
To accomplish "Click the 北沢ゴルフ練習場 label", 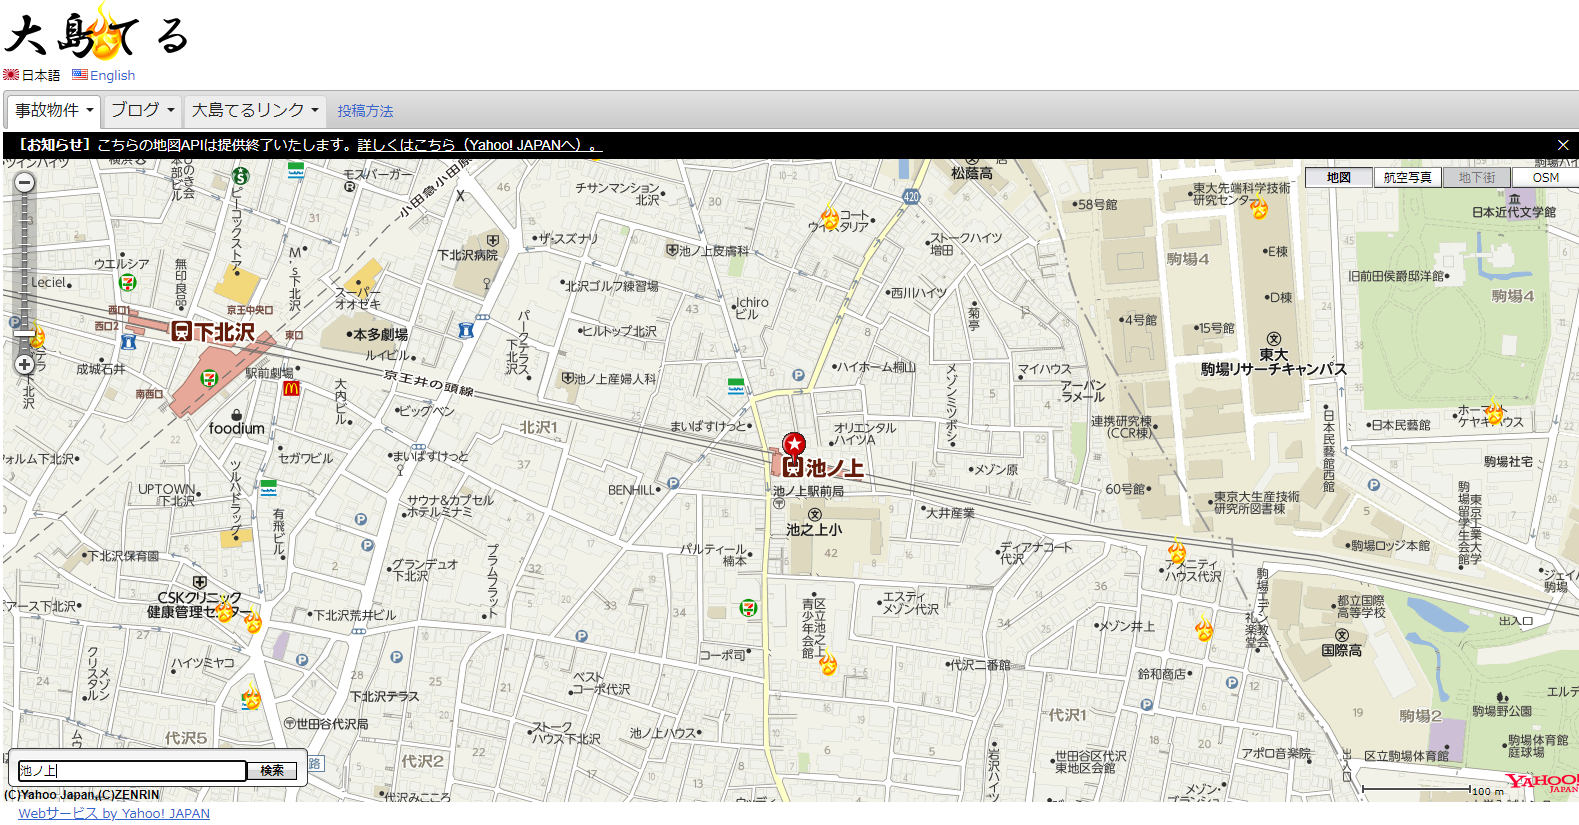I will point(611,286).
